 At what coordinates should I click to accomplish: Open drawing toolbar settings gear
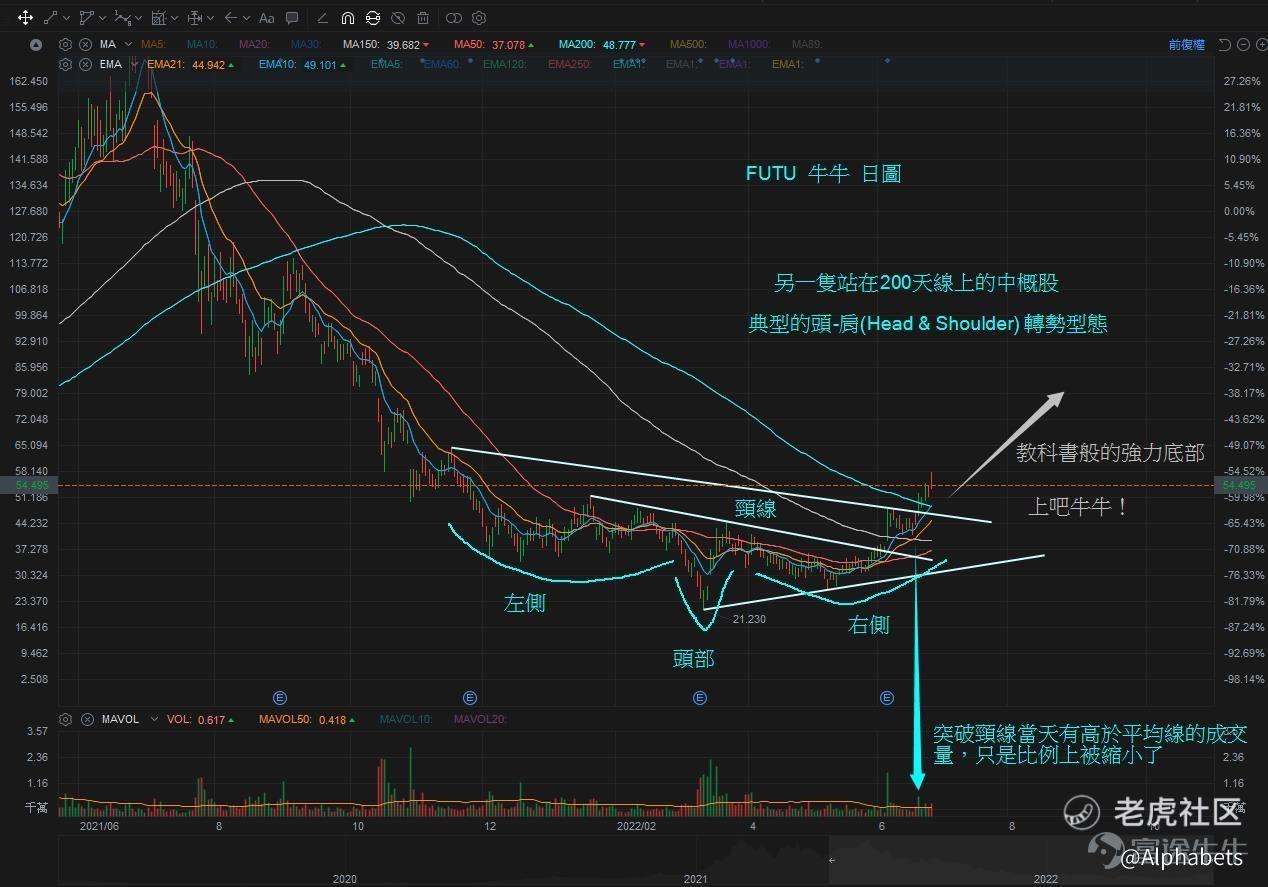click(x=479, y=18)
